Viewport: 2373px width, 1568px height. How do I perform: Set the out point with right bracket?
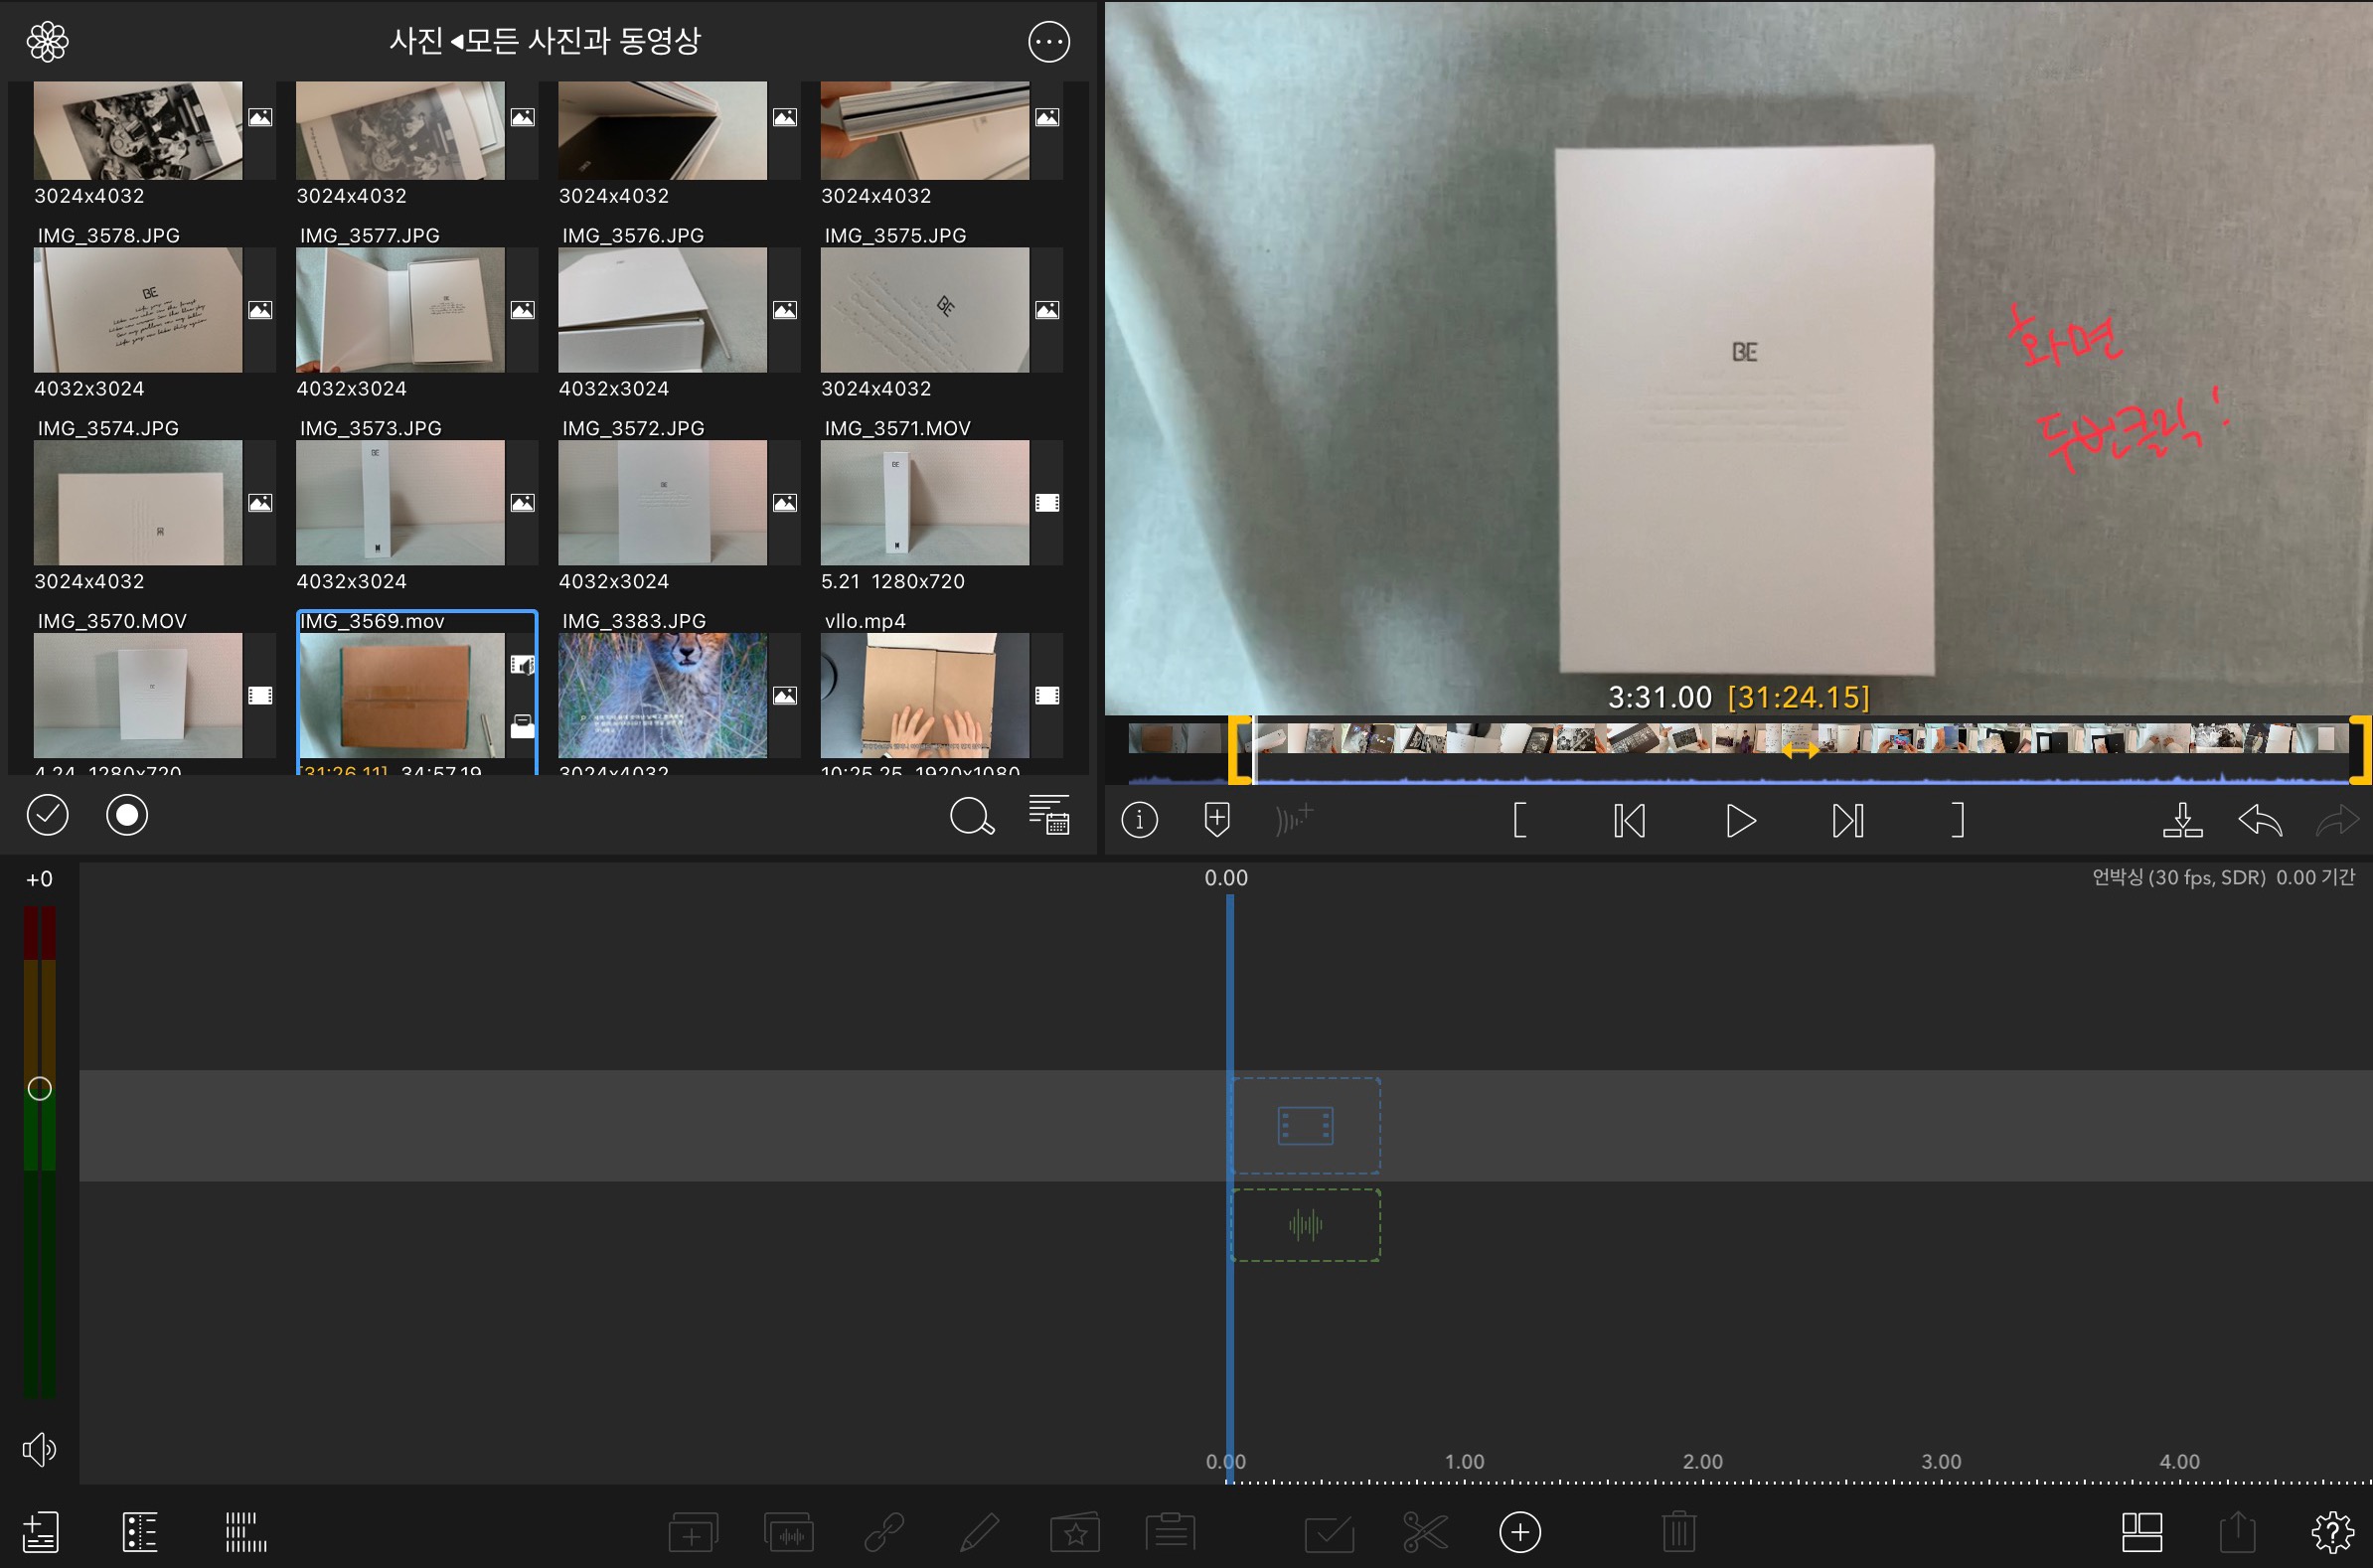[1957, 821]
